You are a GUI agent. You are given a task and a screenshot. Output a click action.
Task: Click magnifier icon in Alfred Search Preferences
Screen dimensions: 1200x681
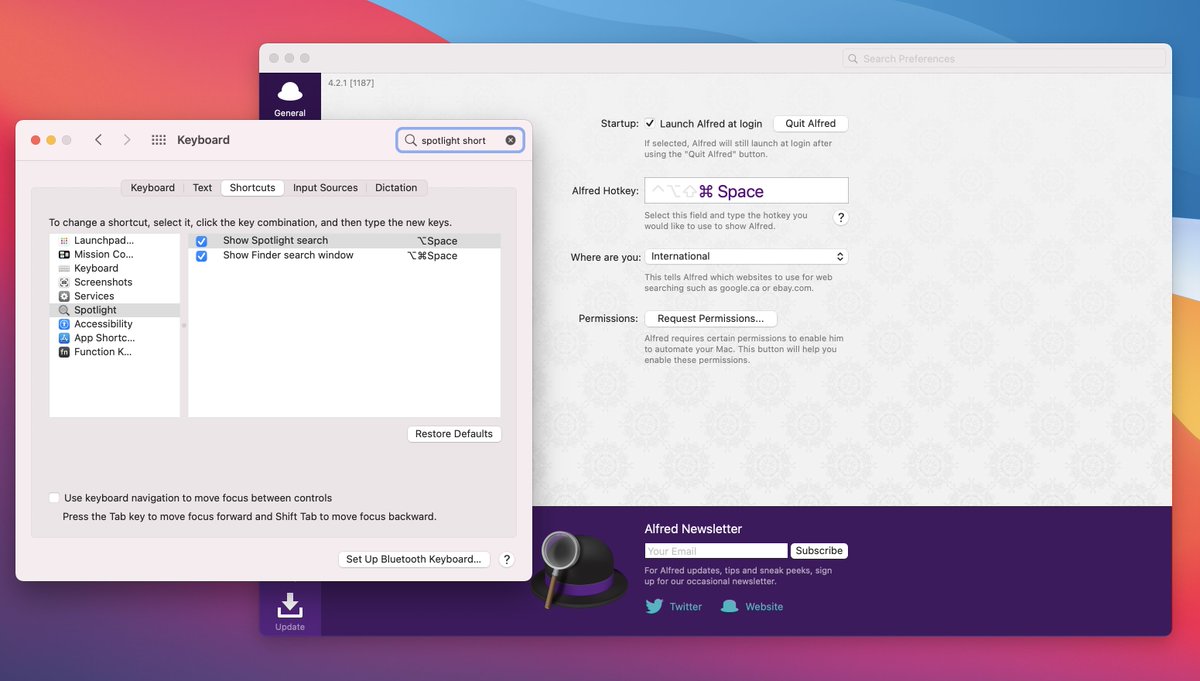click(x=853, y=59)
